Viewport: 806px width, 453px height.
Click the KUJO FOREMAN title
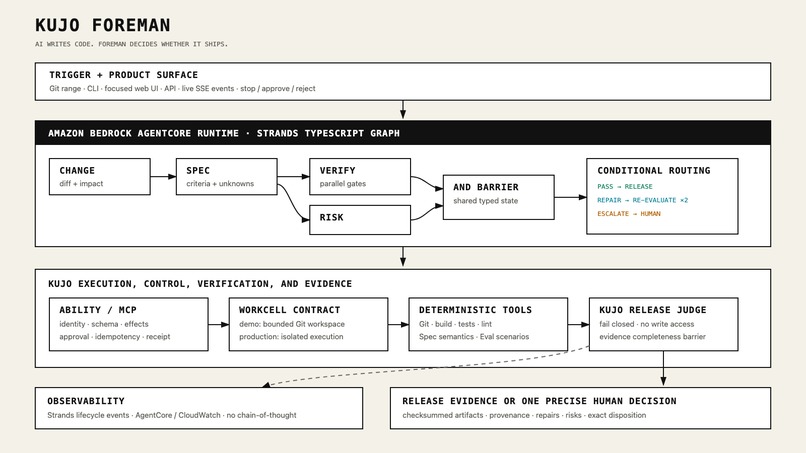point(103,25)
